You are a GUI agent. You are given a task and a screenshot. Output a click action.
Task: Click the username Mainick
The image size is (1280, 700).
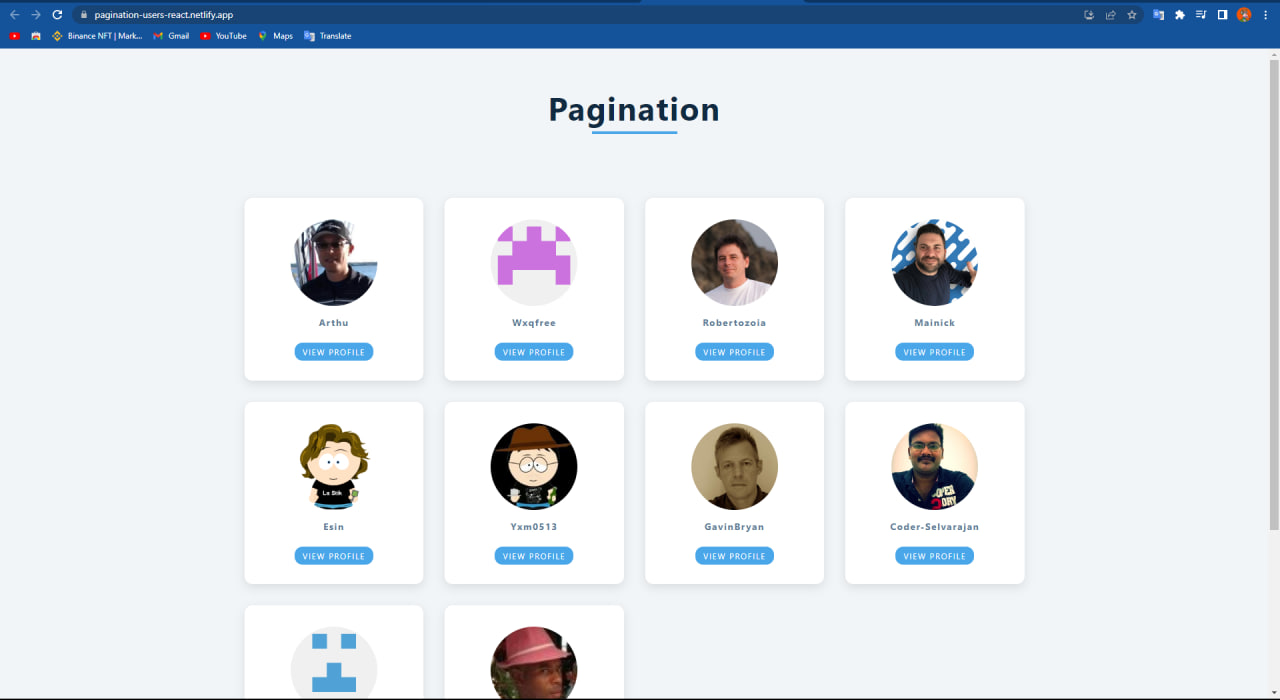[935, 323]
